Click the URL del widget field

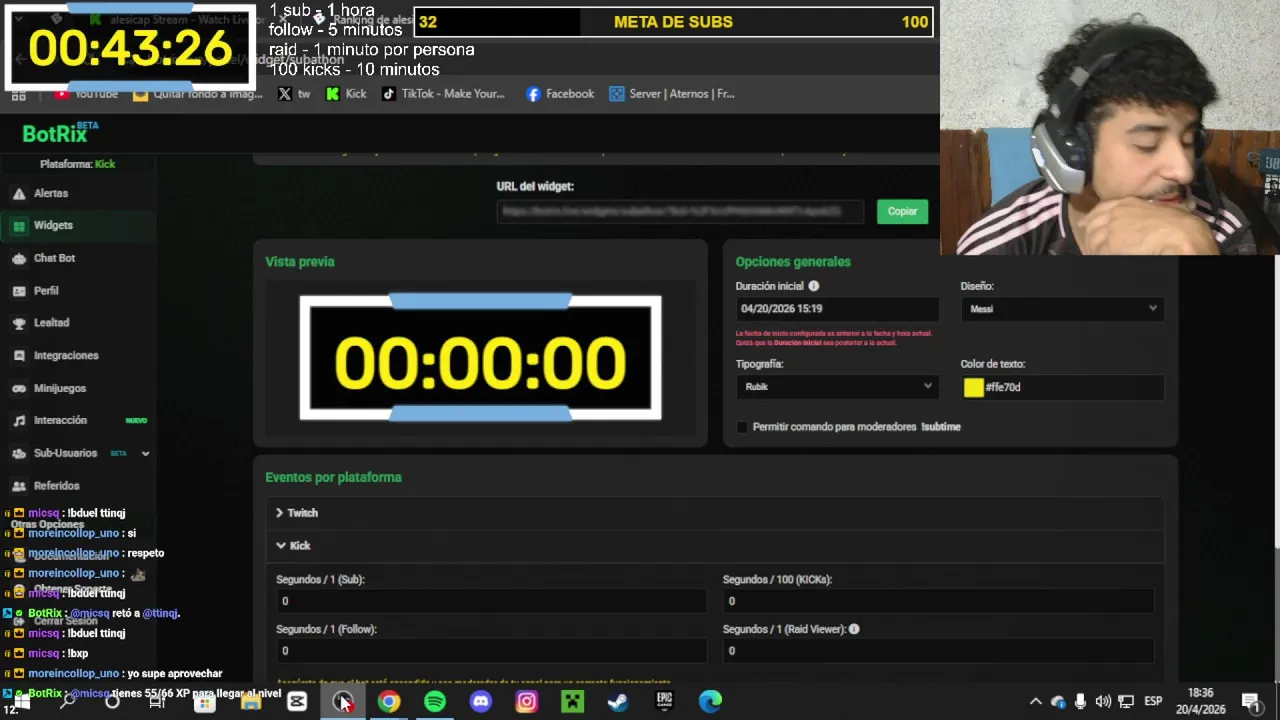[681, 211]
